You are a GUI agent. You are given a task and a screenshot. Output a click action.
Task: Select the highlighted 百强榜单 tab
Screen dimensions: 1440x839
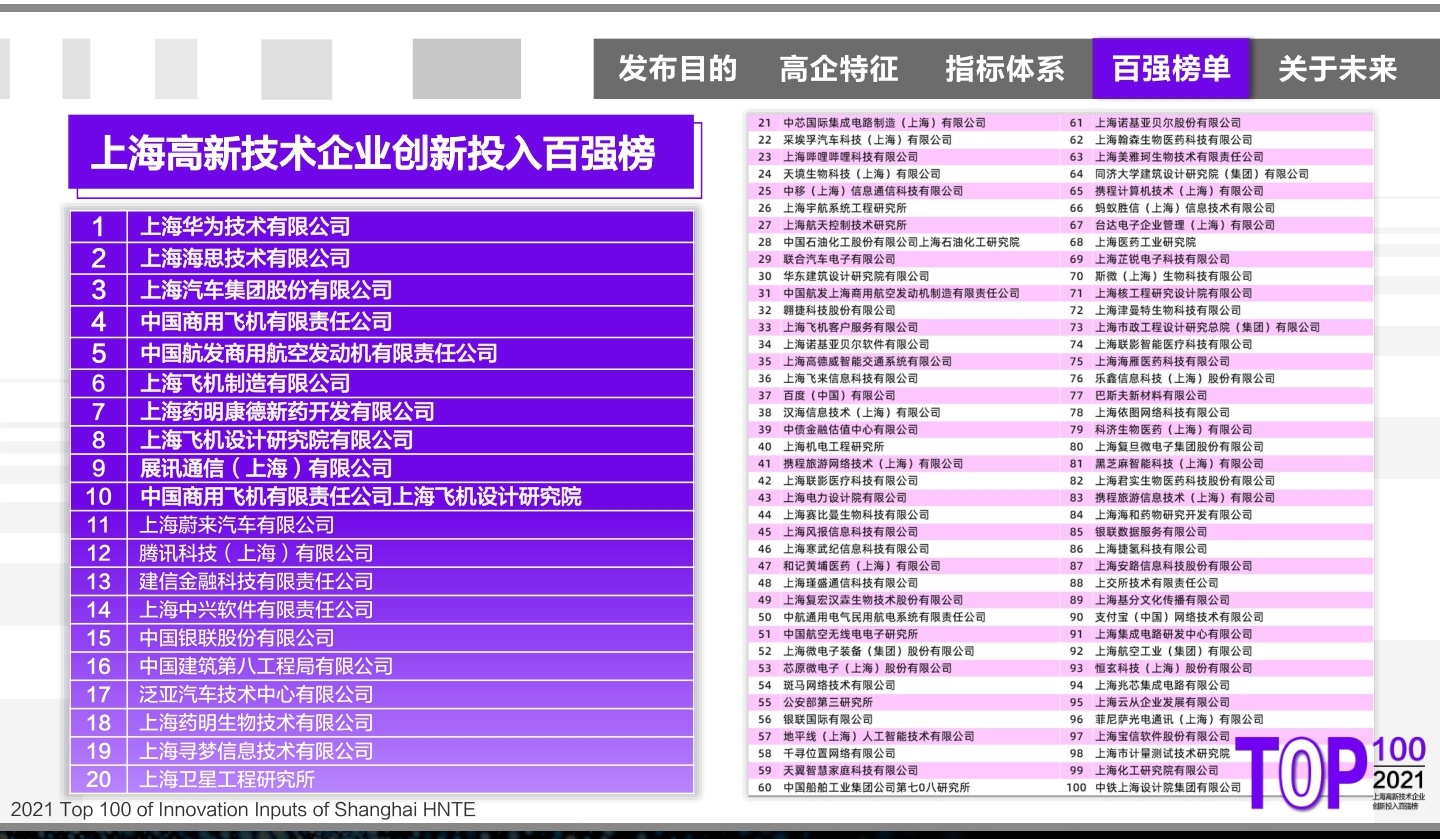[x=1171, y=68]
